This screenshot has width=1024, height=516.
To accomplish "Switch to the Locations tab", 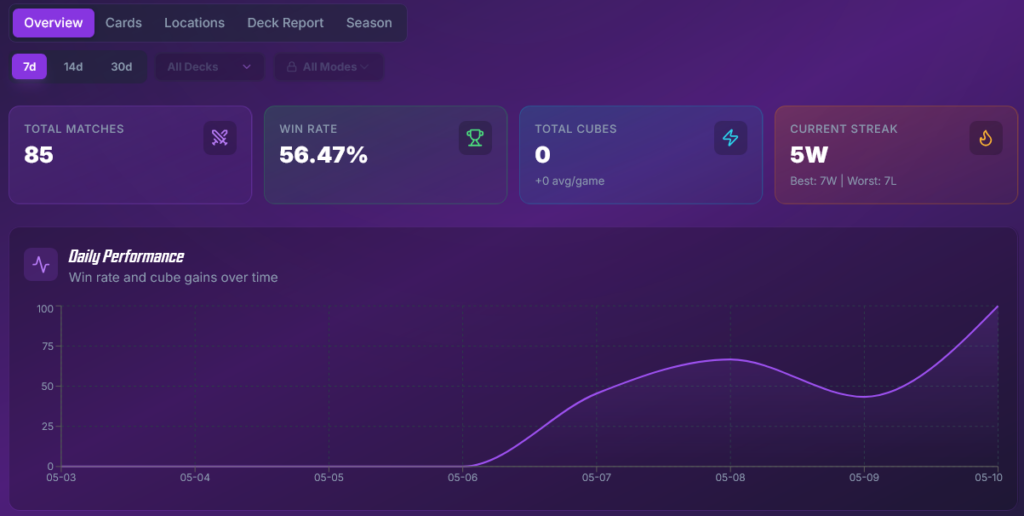I will point(194,23).
